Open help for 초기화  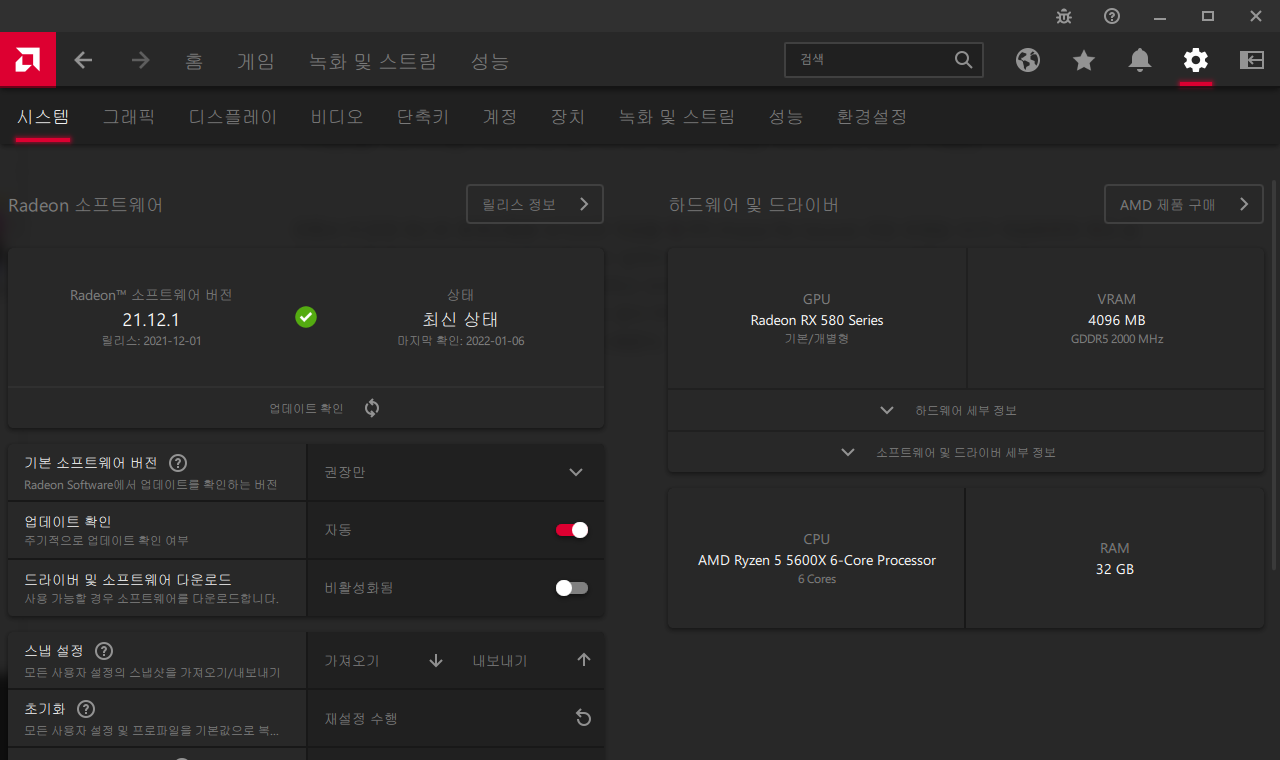click(x=86, y=709)
